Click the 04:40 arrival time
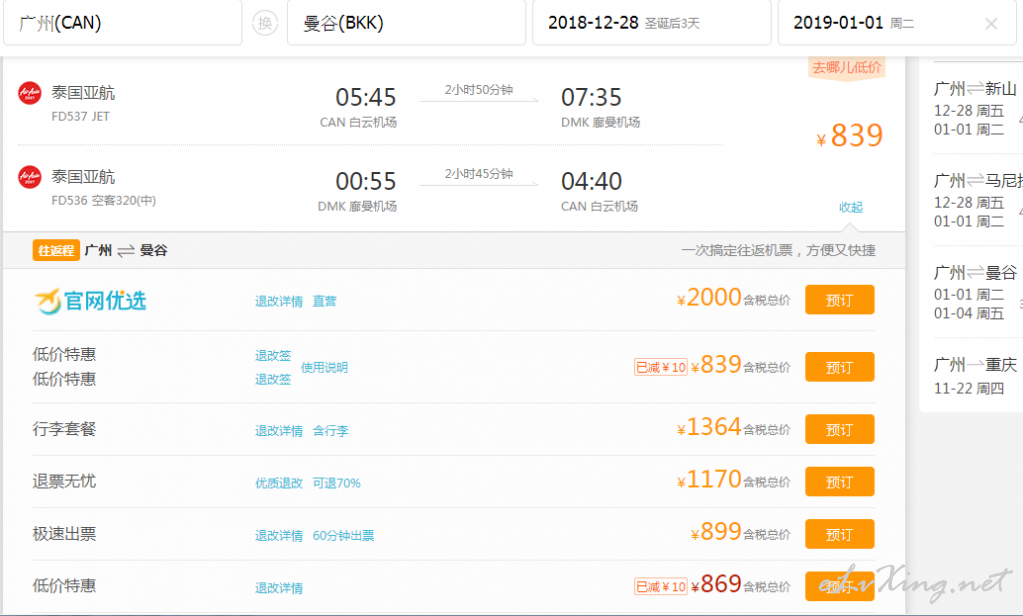Viewport: 1023px width, 616px height. 592,181
